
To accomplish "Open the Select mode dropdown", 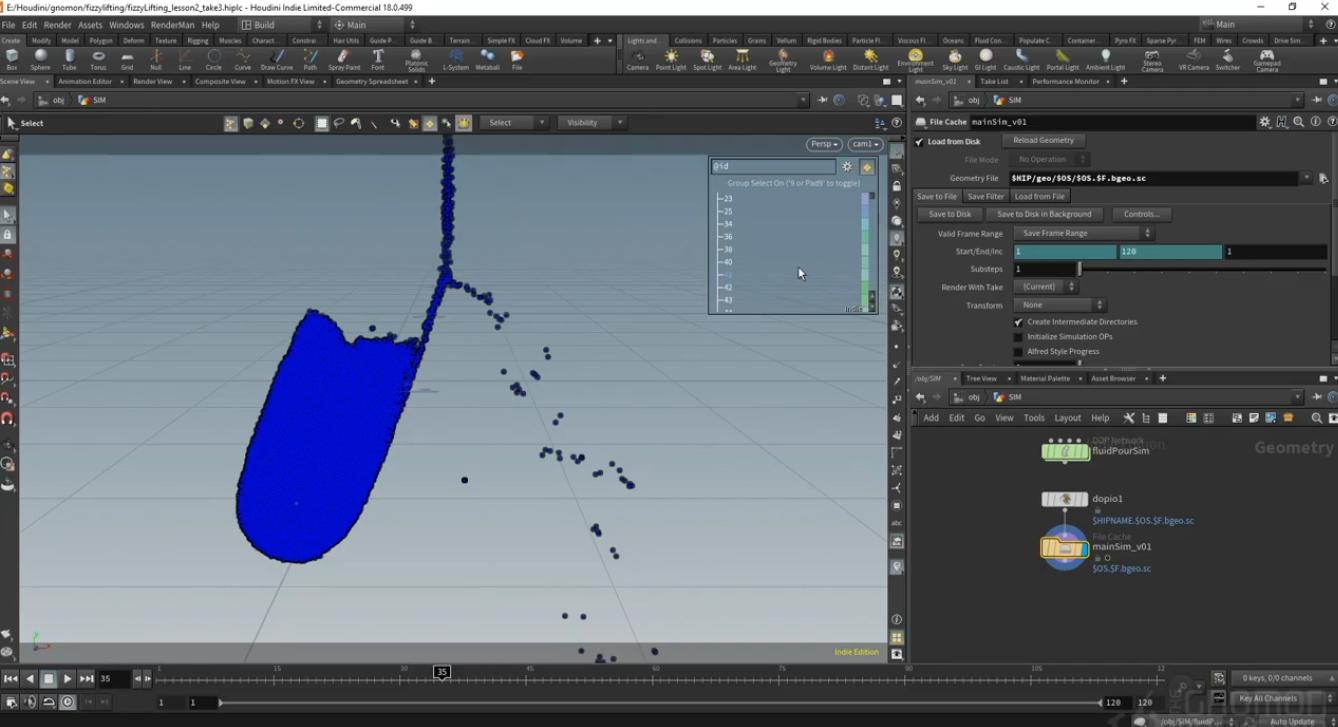I will tap(514, 123).
